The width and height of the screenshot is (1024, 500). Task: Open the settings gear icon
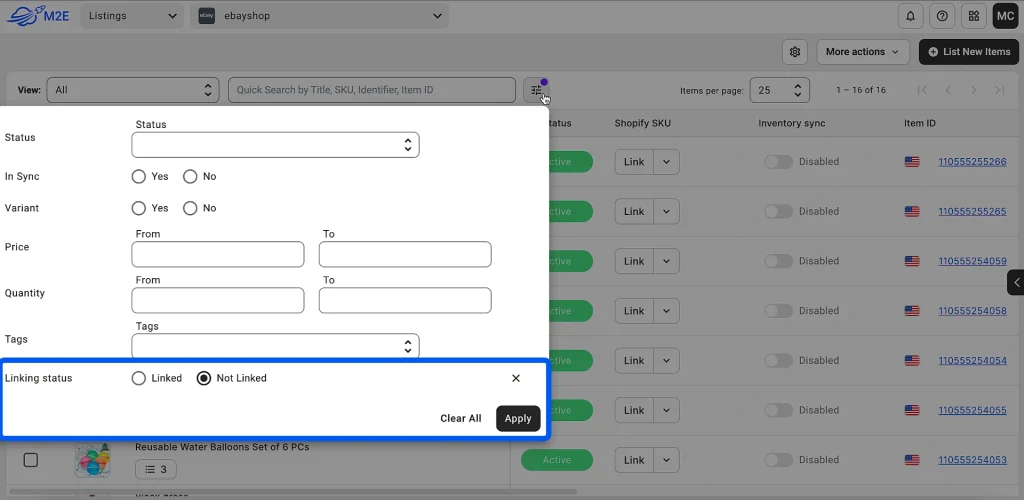[x=795, y=52]
